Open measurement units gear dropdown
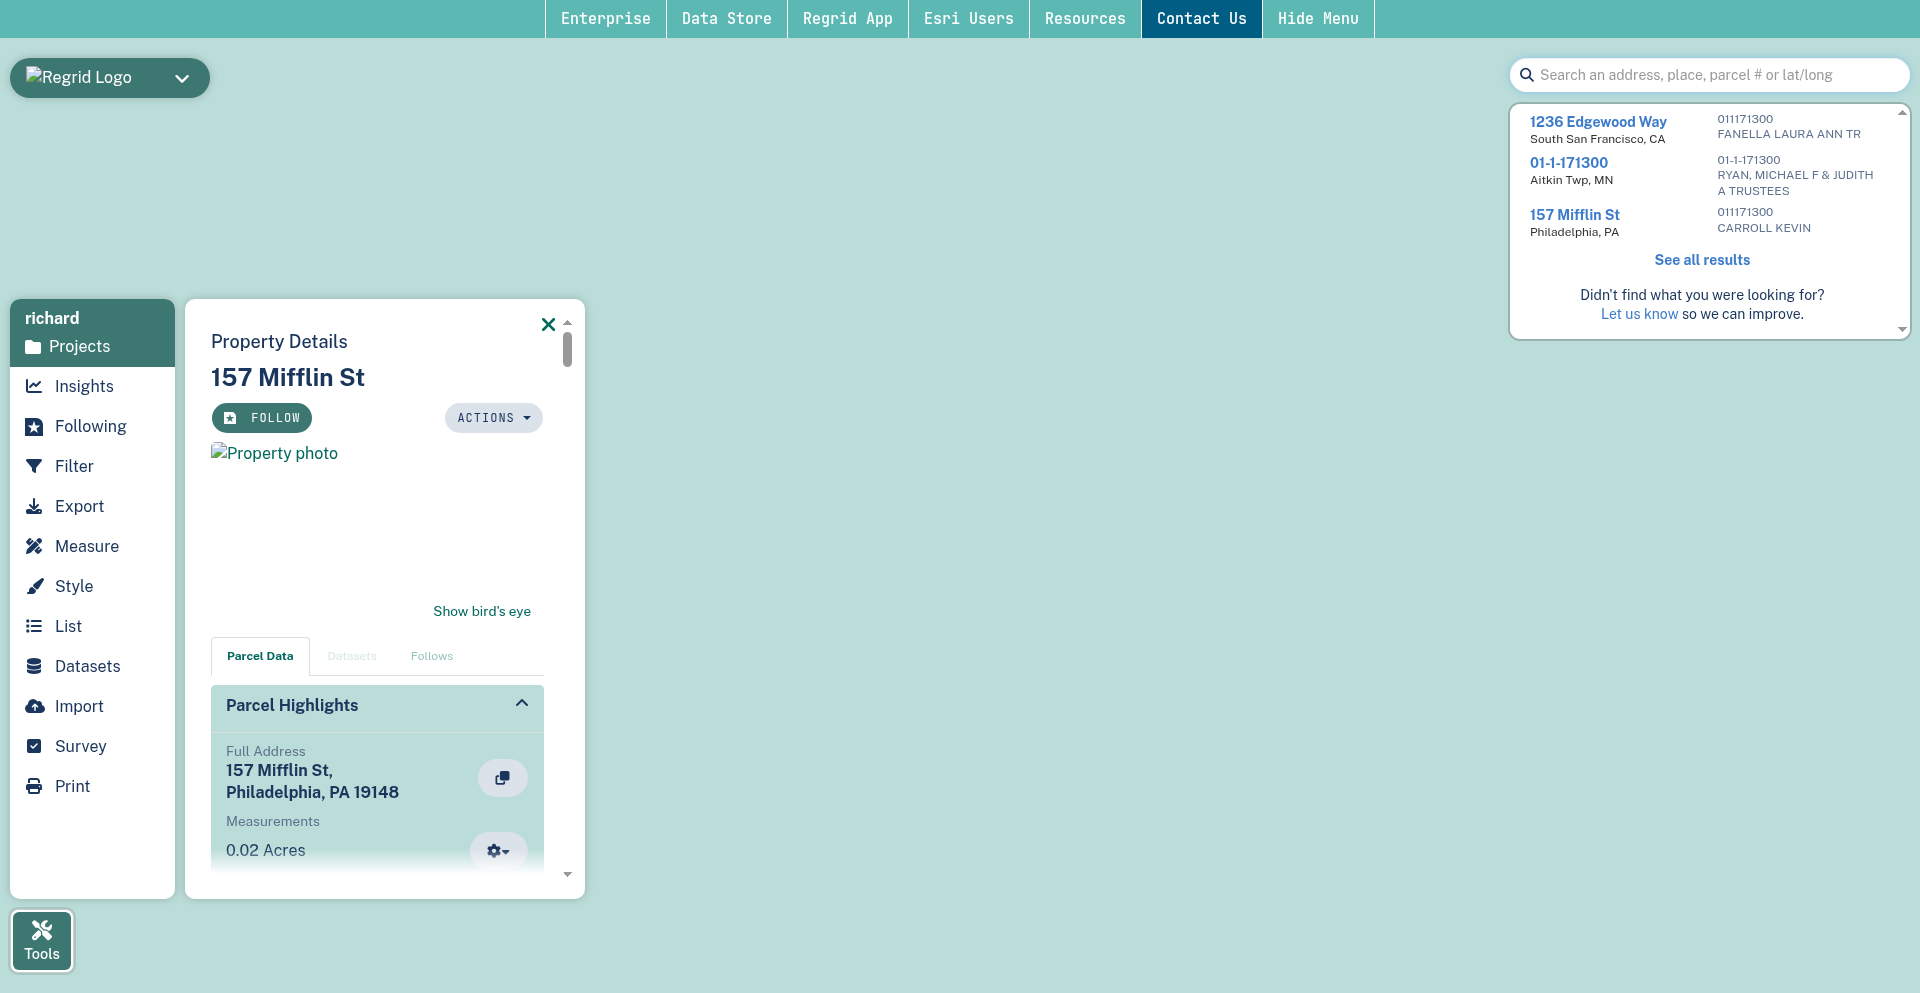 click(x=498, y=851)
